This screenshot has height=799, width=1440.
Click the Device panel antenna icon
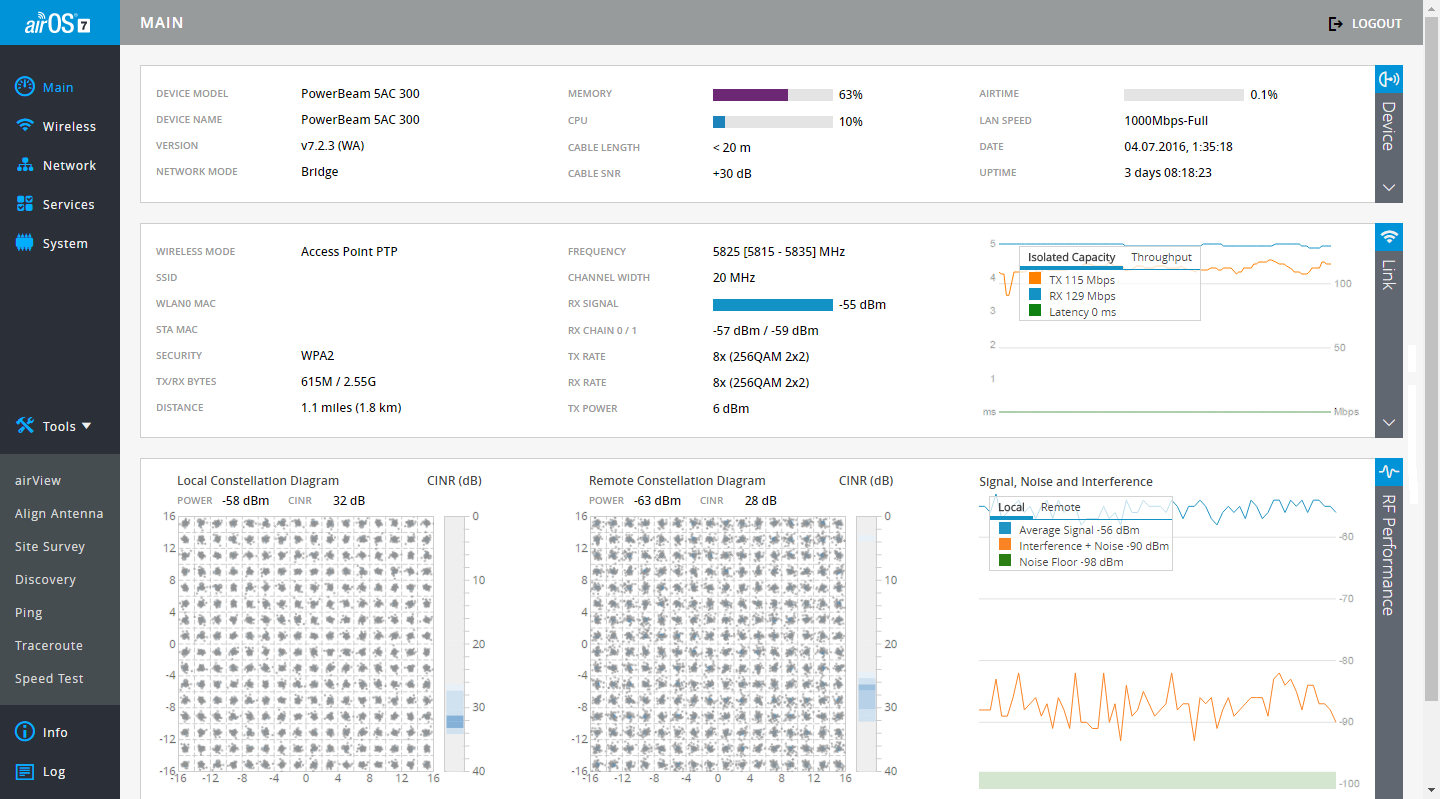tap(1389, 79)
